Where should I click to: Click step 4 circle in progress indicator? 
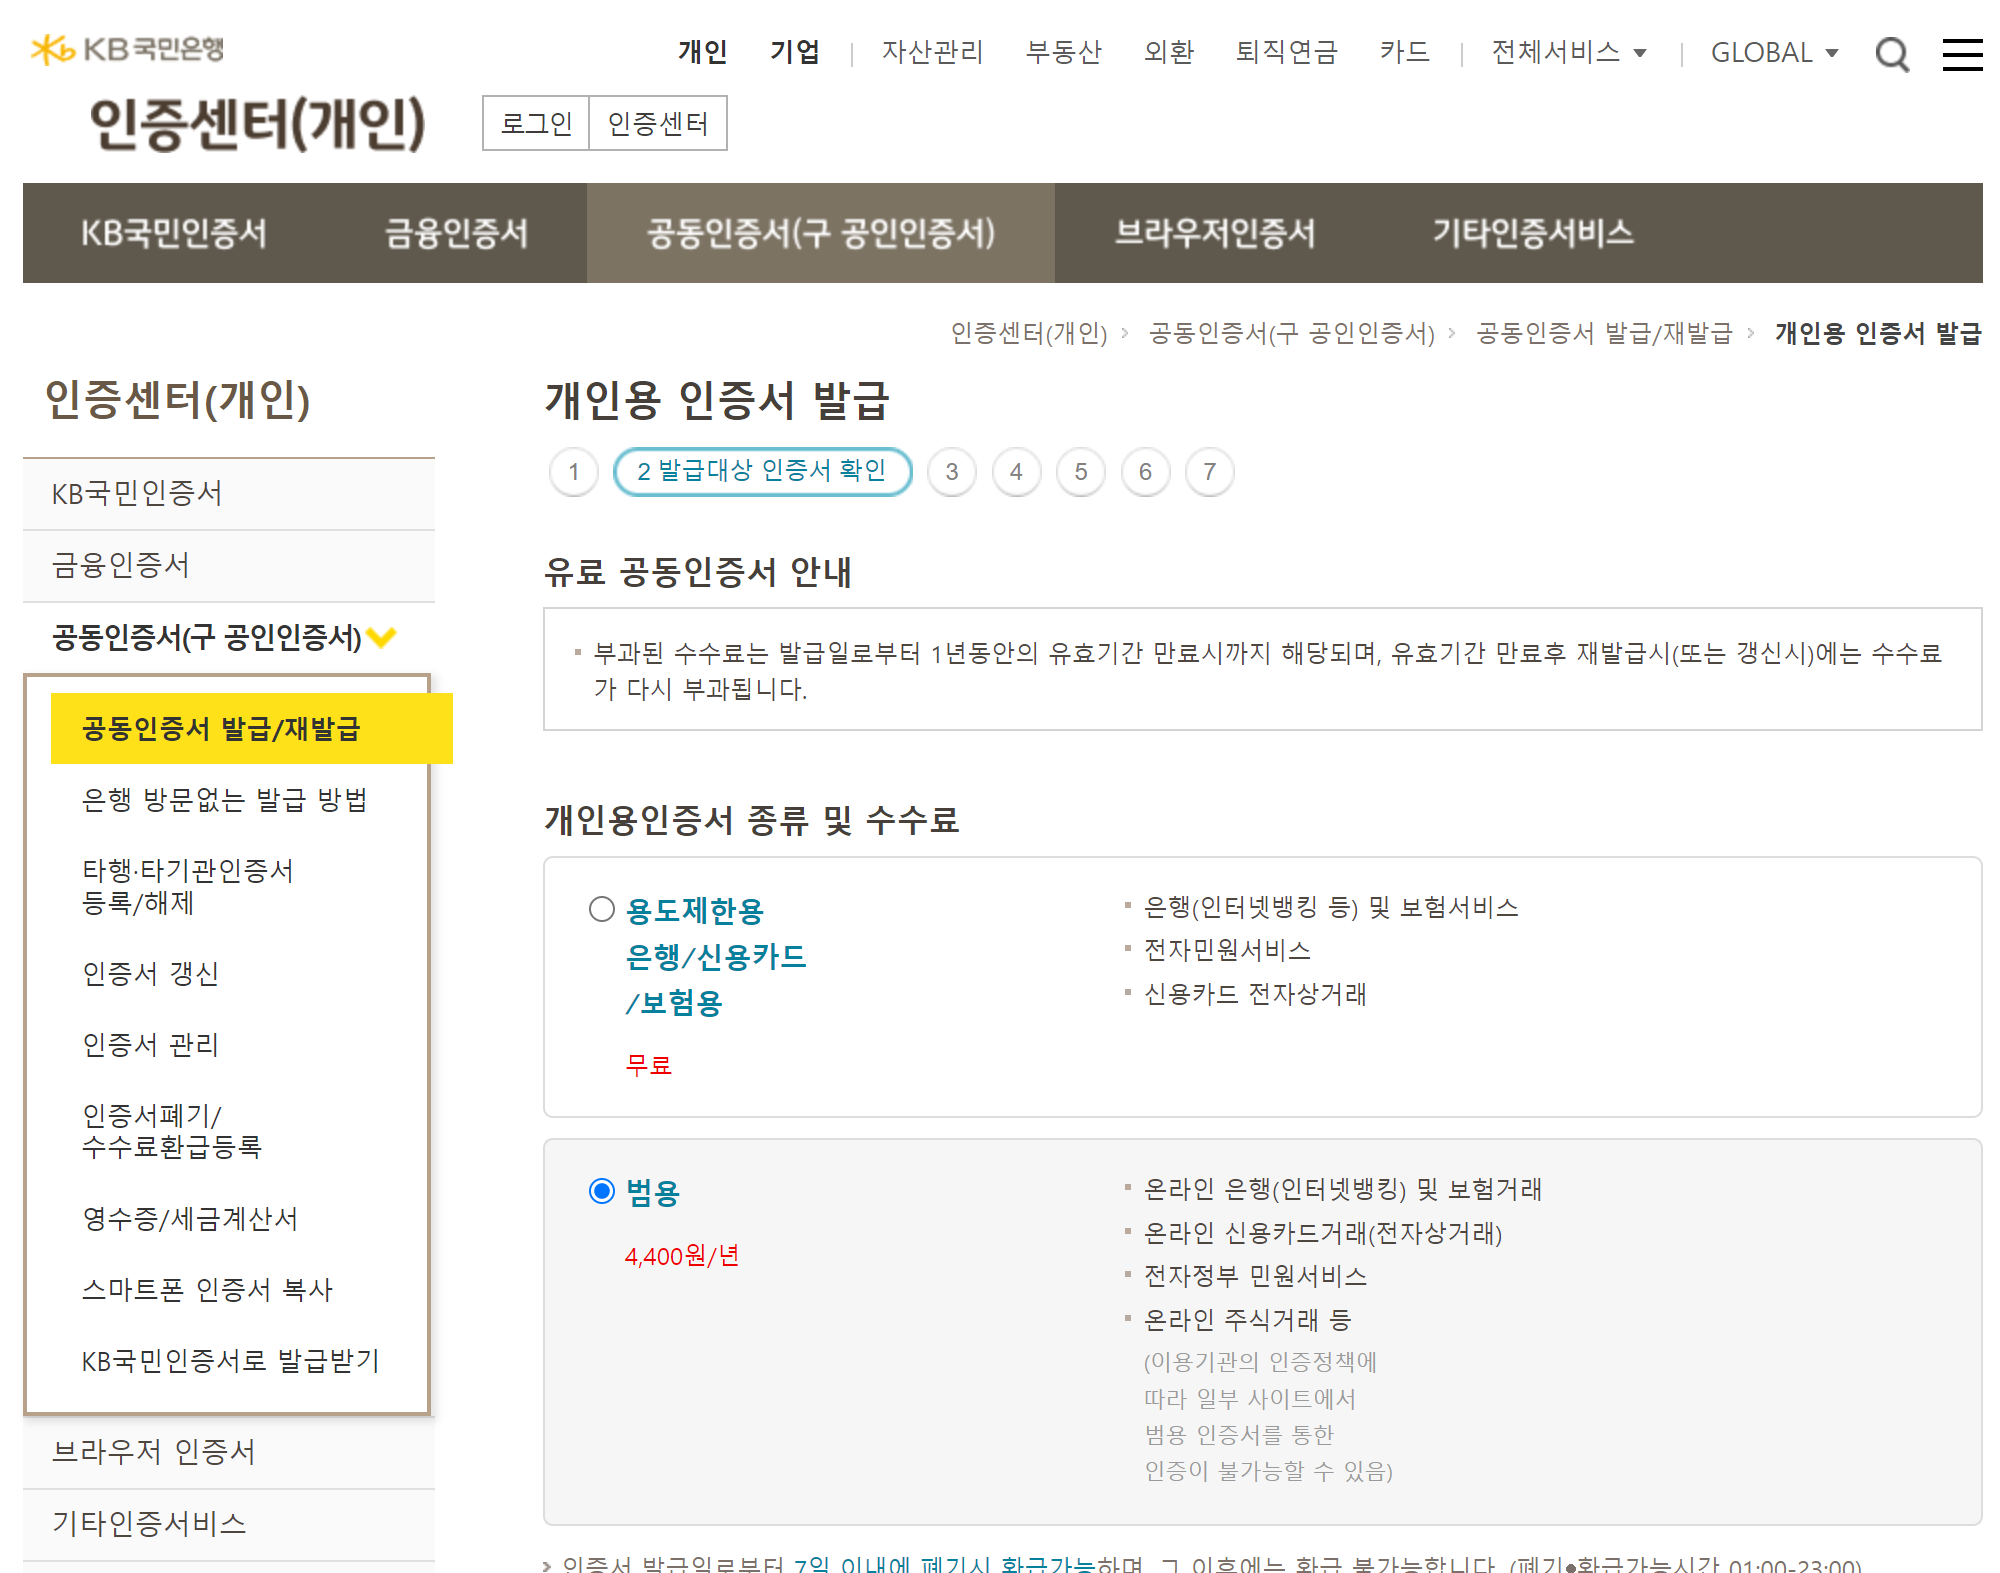click(x=1016, y=472)
